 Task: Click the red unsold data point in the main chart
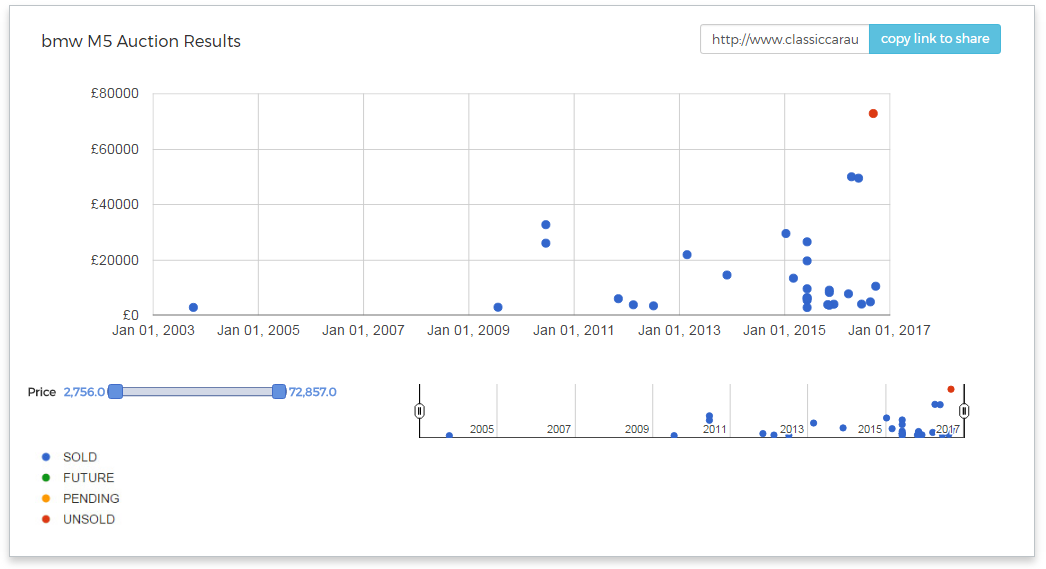click(873, 113)
